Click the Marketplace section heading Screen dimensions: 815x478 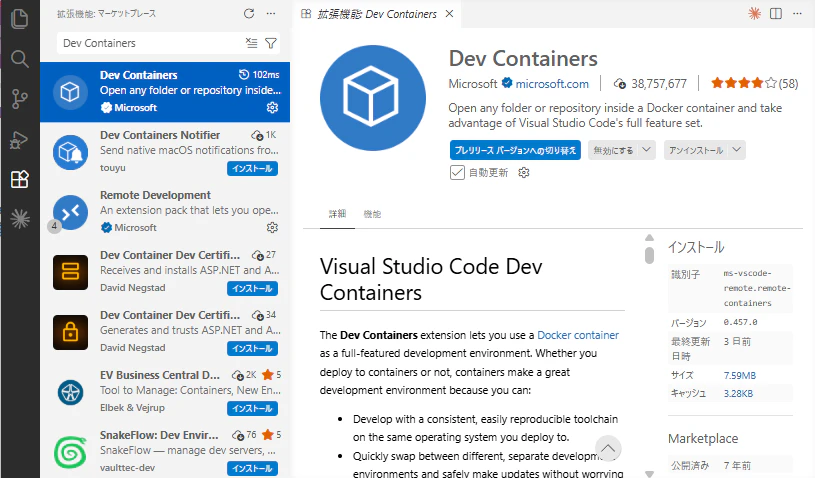tap(703, 439)
